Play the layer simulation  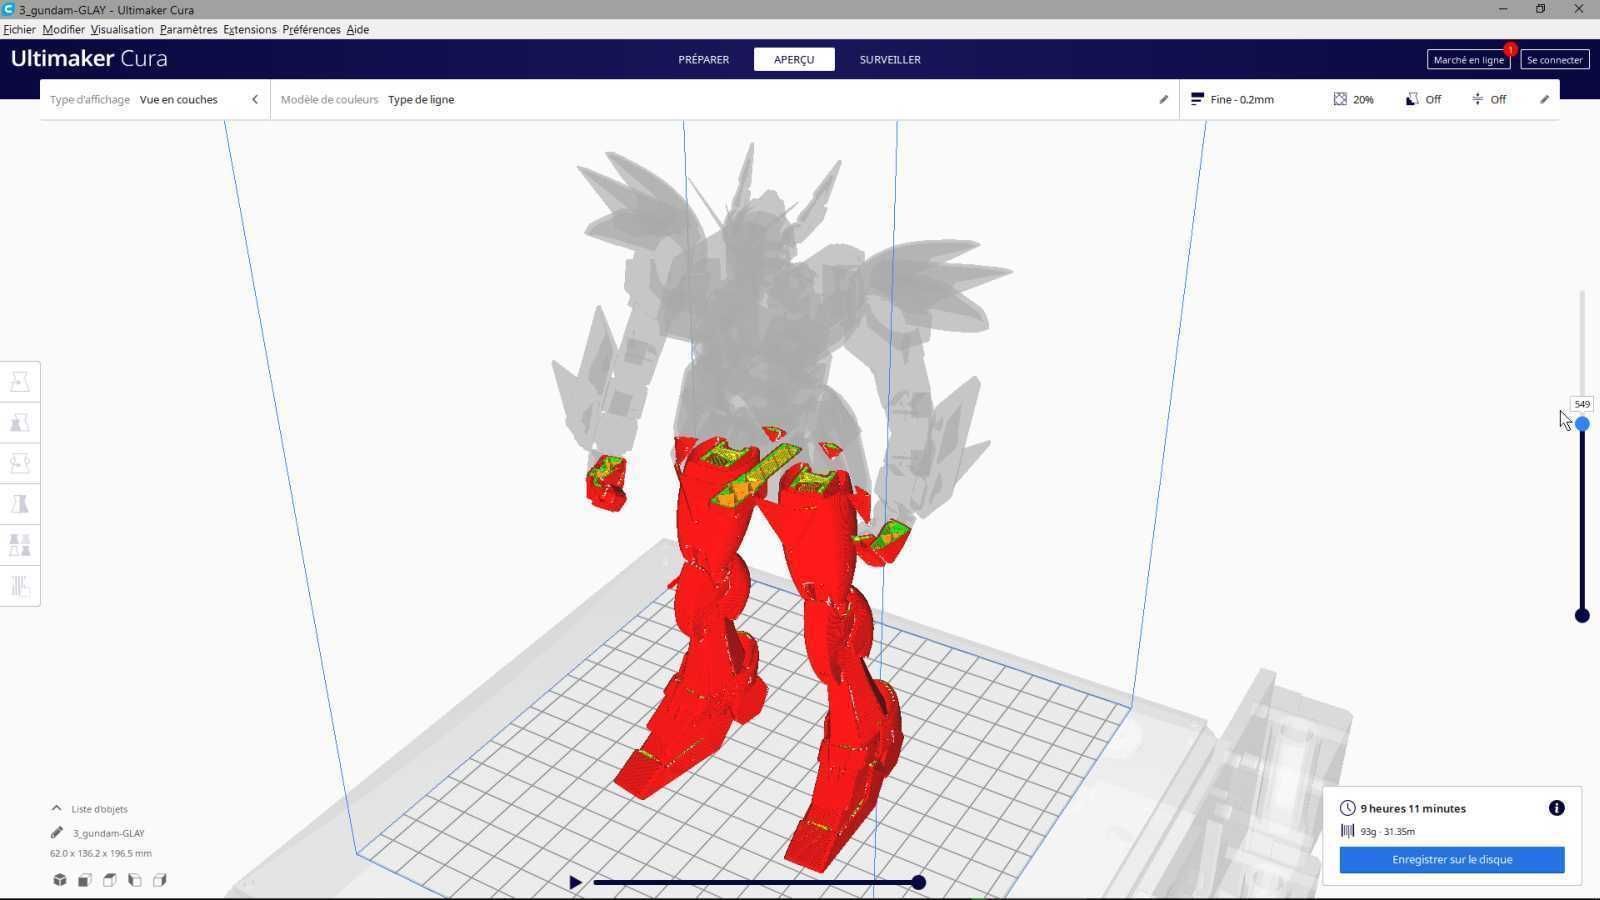click(575, 882)
